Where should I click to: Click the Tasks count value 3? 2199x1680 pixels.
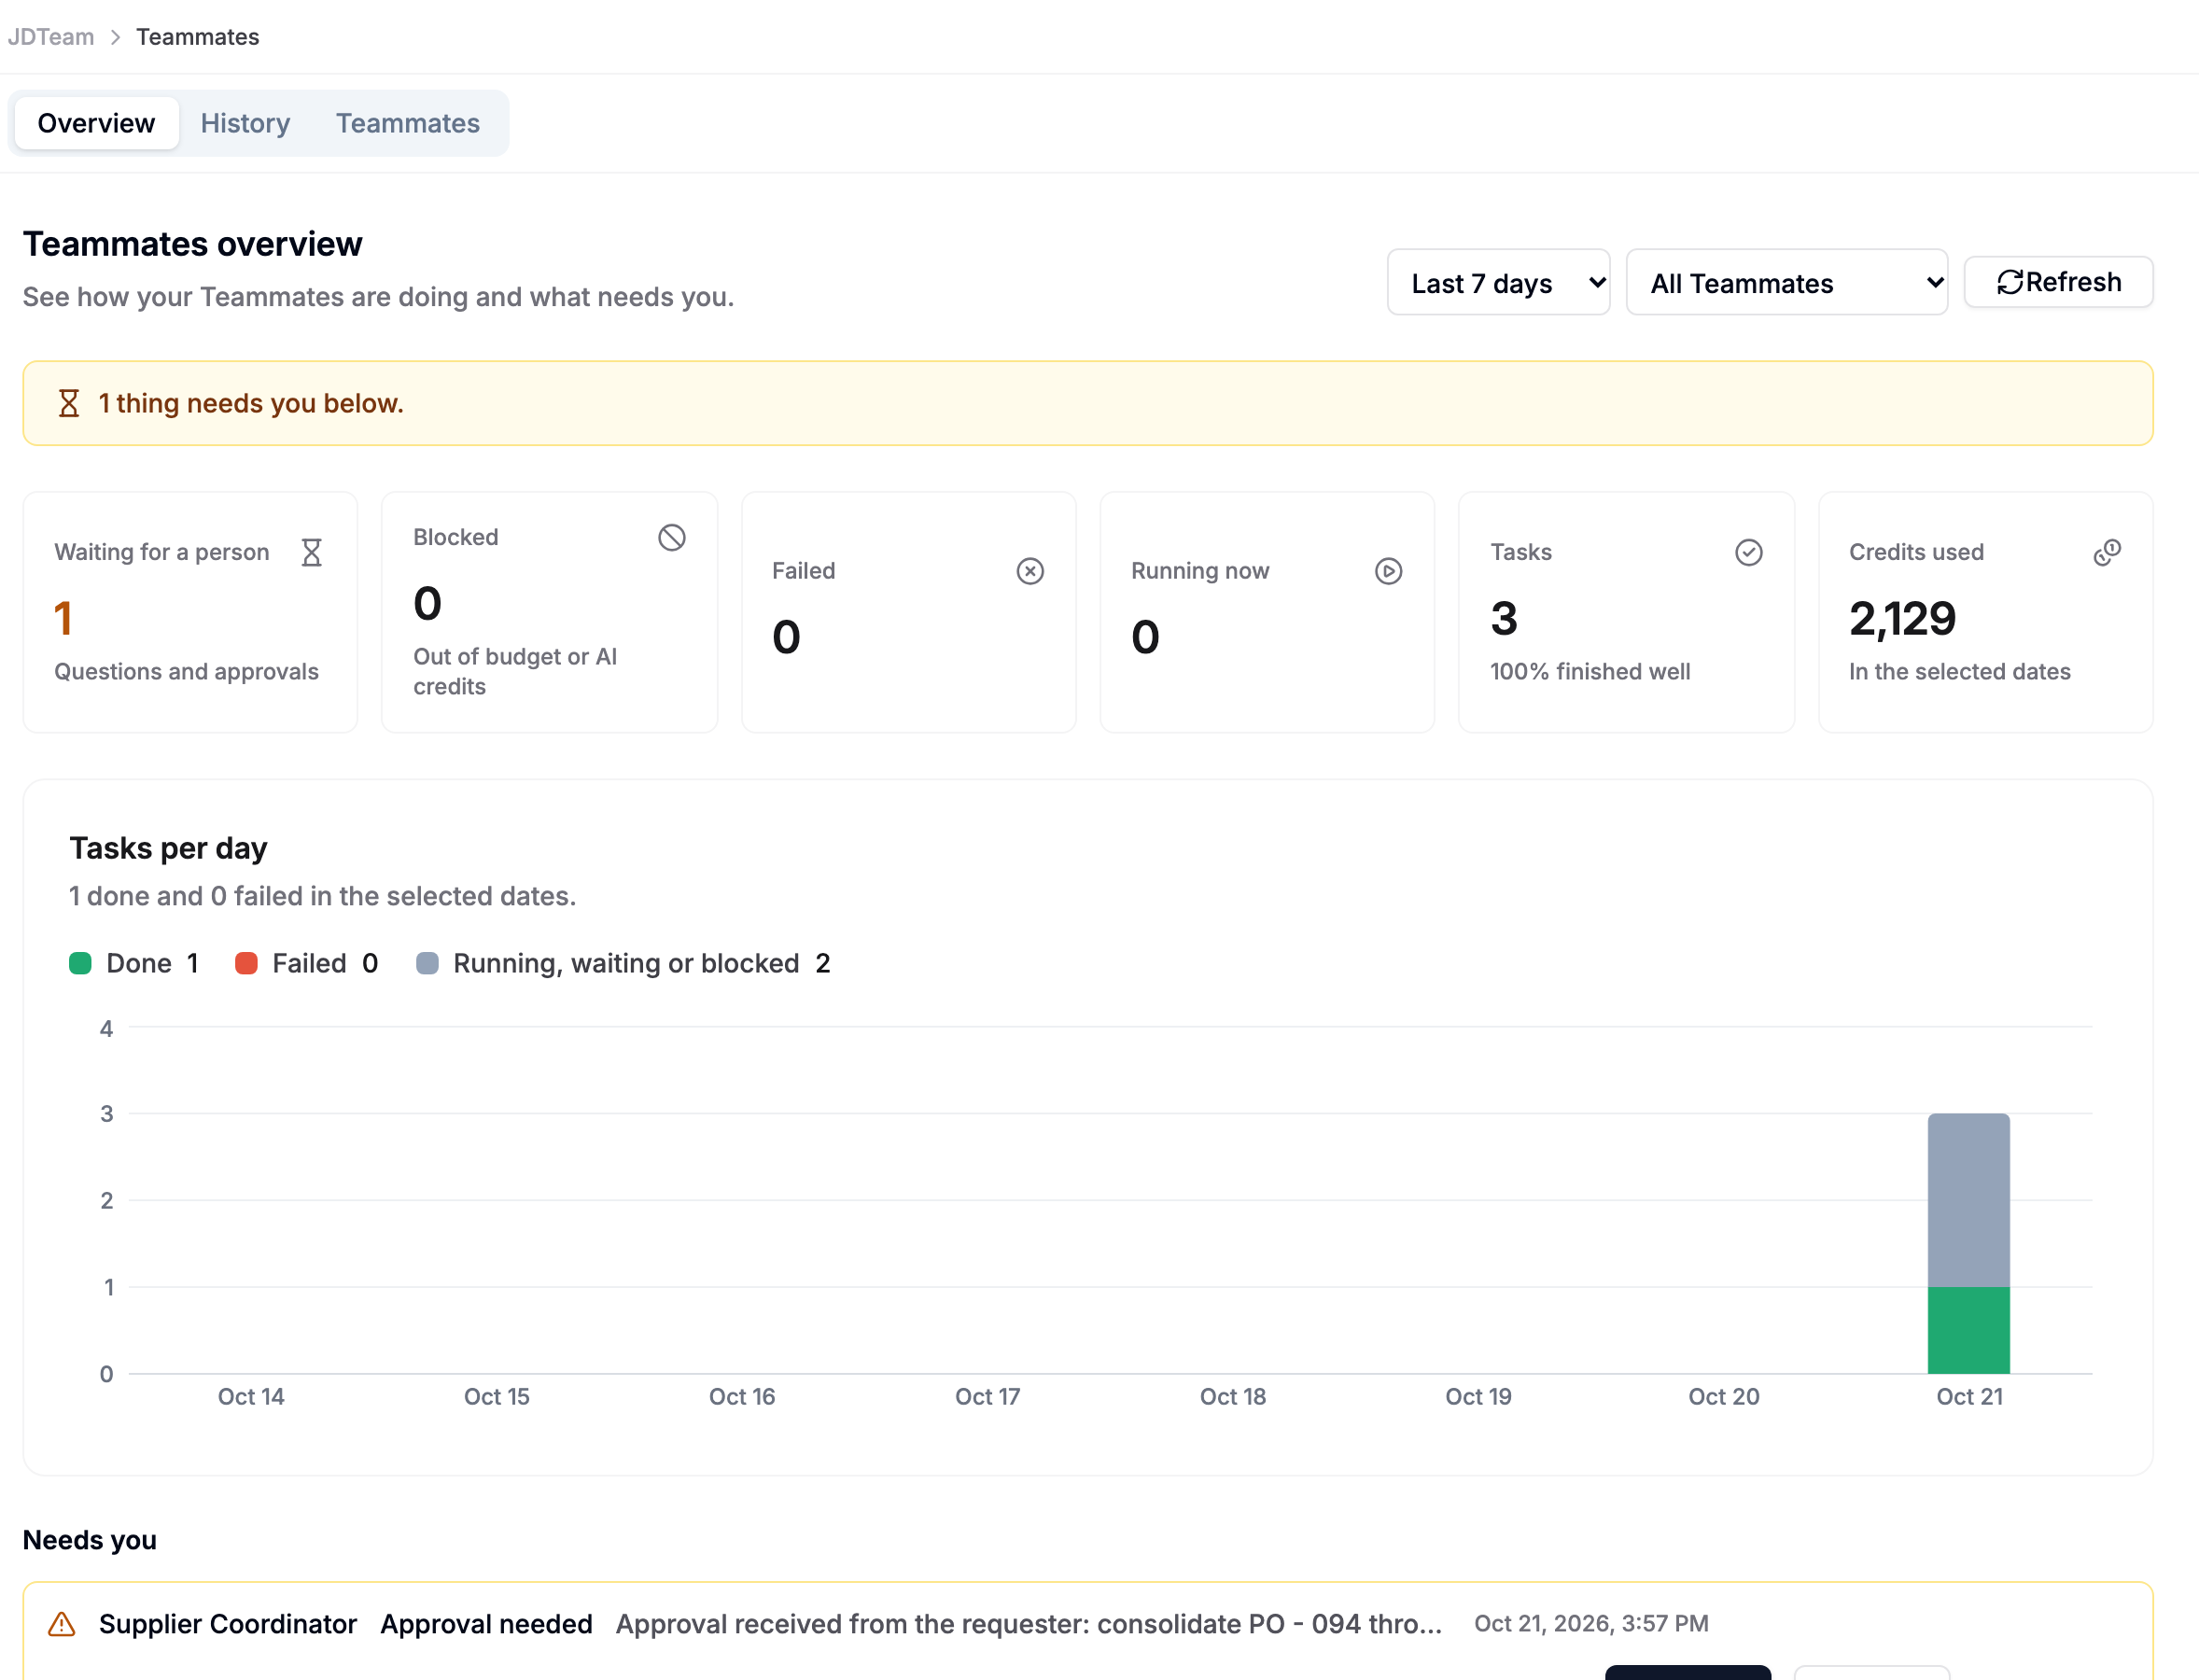[1504, 618]
